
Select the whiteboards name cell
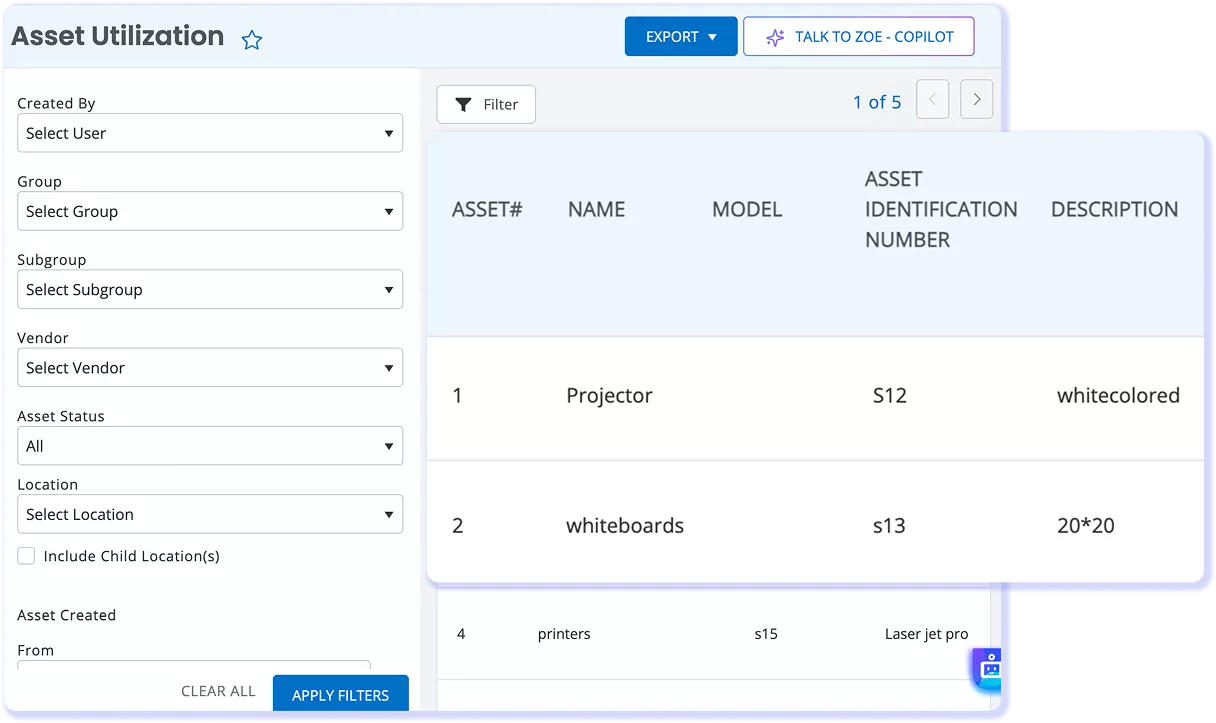coord(625,525)
